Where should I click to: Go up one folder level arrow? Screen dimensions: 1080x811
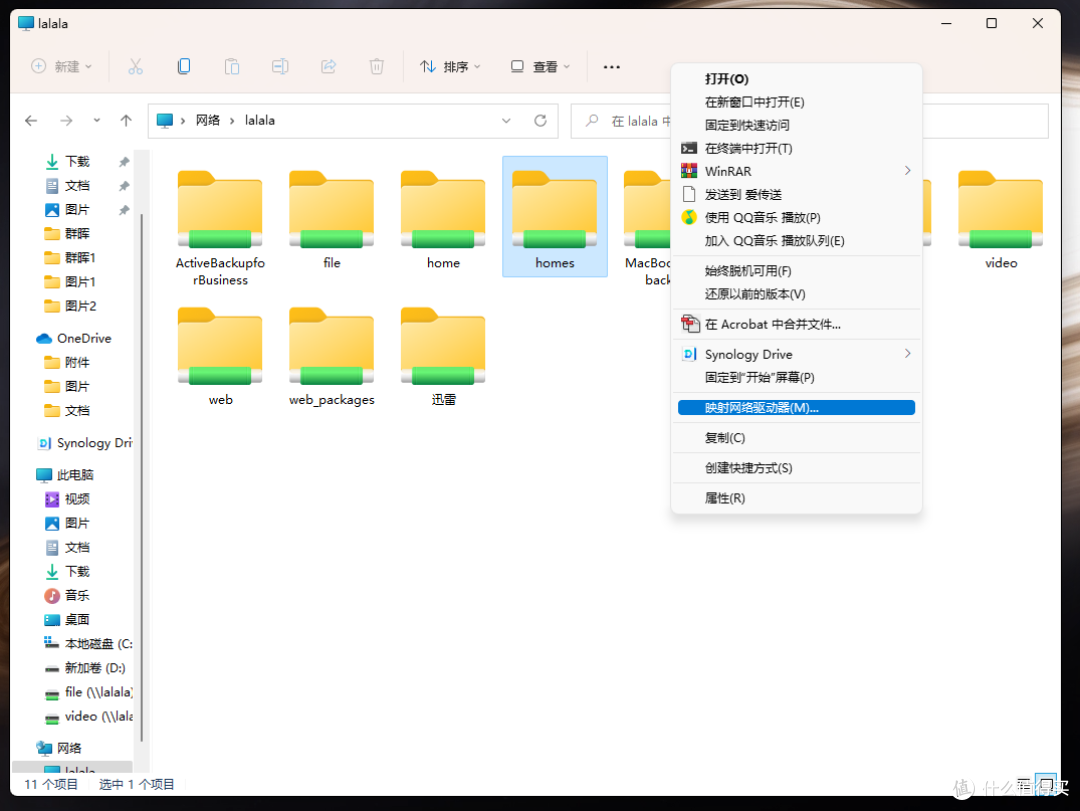(x=126, y=121)
